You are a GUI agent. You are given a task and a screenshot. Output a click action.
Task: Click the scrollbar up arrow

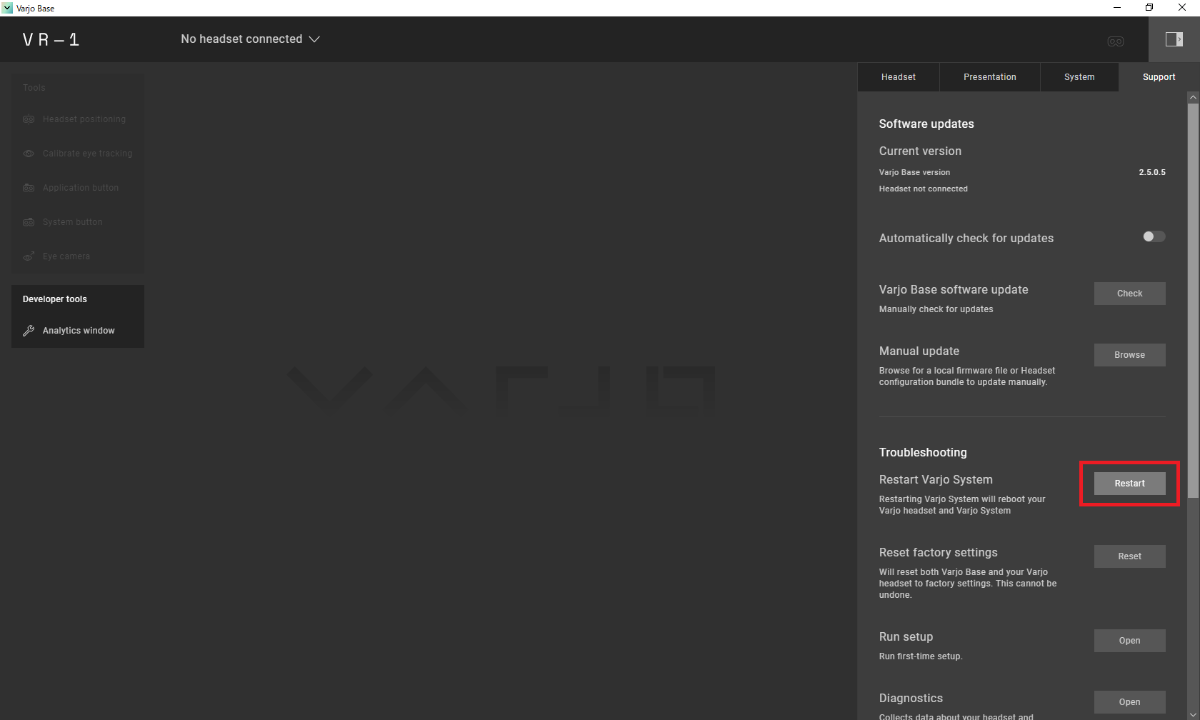(1193, 97)
